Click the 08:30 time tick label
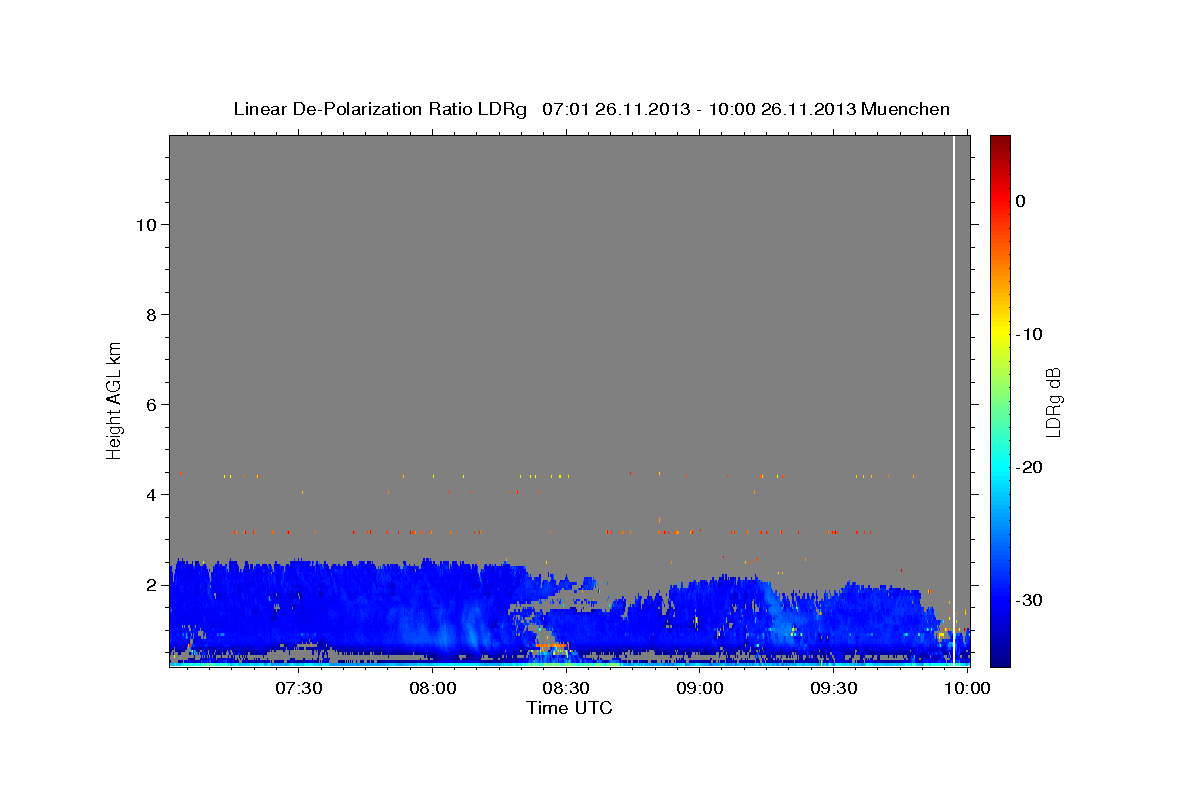The width and height of the screenshot is (1200, 800). [x=566, y=688]
